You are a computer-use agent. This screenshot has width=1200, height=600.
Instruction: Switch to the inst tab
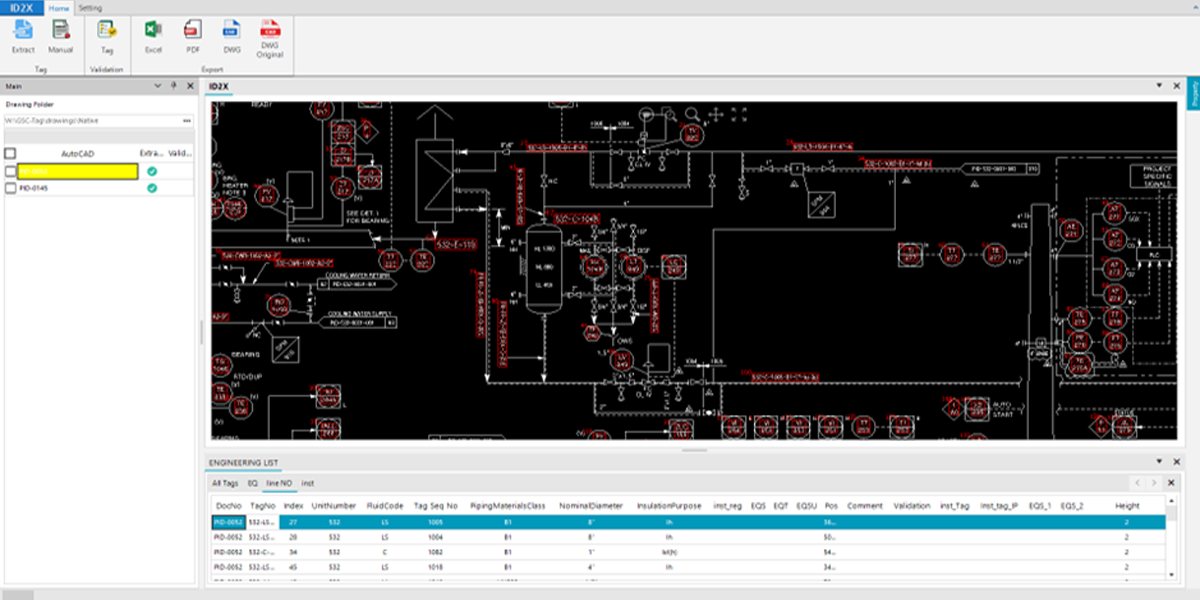(x=308, y=482)
